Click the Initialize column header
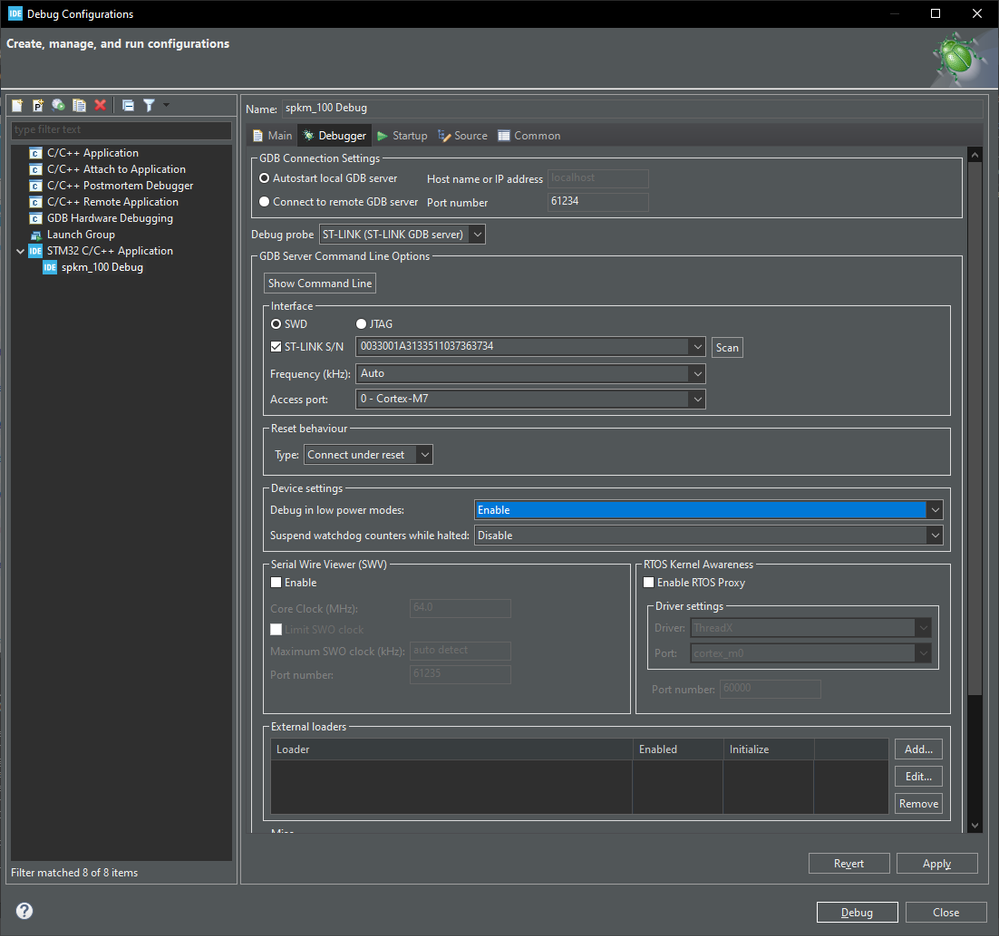The image size is (999, 936). click(768, 749)
